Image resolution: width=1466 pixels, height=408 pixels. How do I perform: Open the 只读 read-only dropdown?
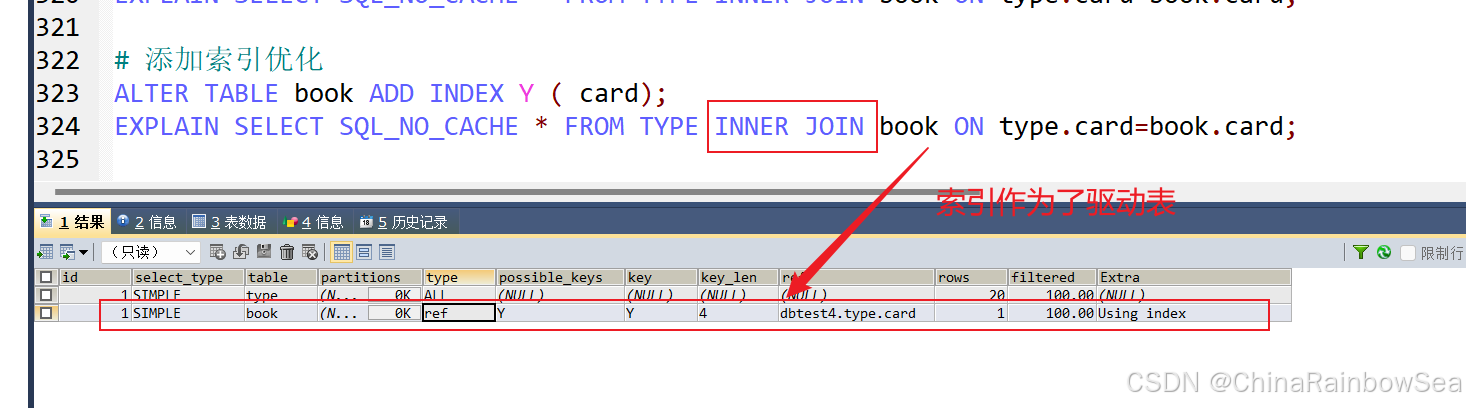(x=151, y=252)
